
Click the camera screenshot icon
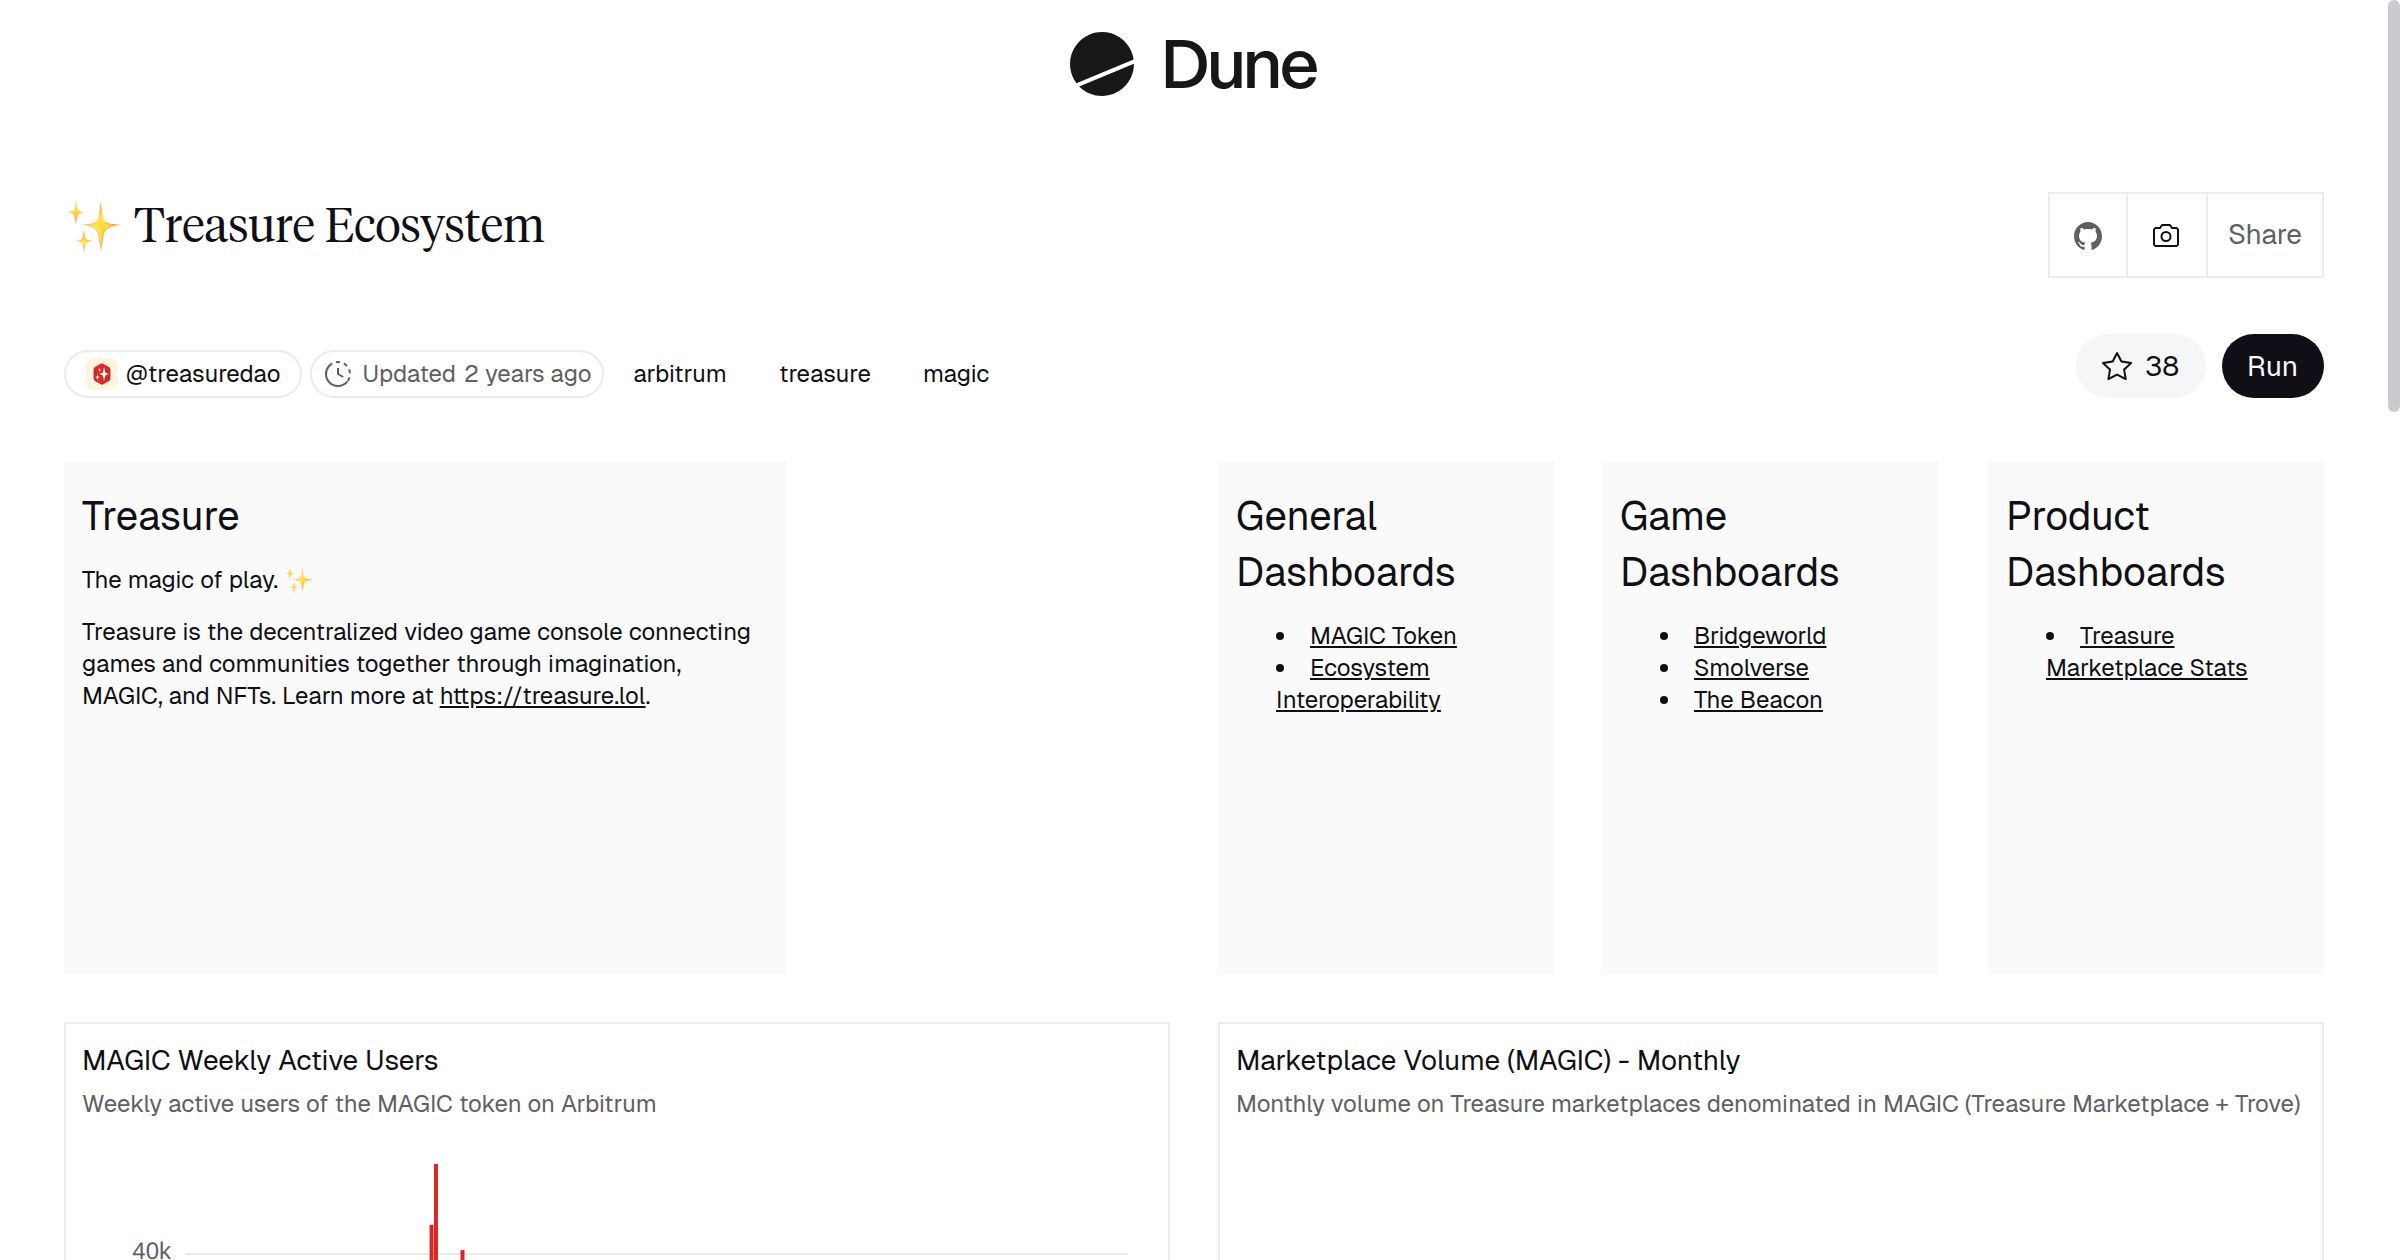point(2165,236)
